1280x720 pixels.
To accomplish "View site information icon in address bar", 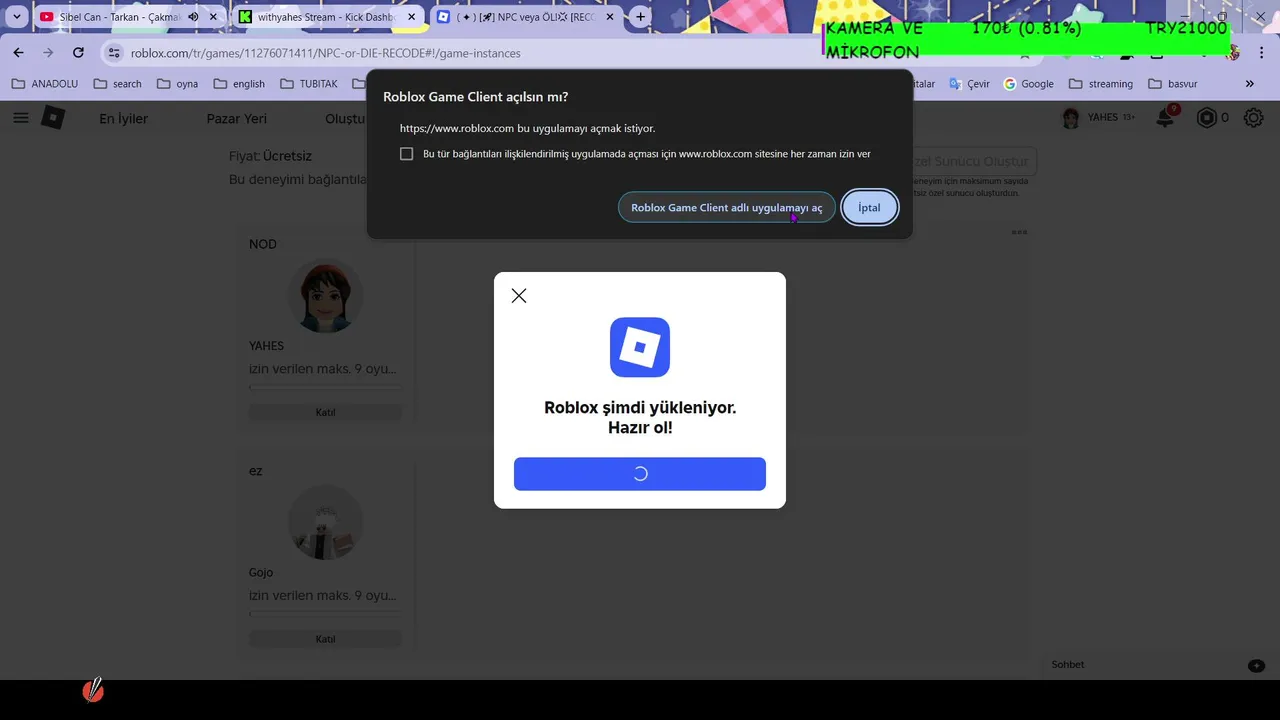I will coord(114,53).
